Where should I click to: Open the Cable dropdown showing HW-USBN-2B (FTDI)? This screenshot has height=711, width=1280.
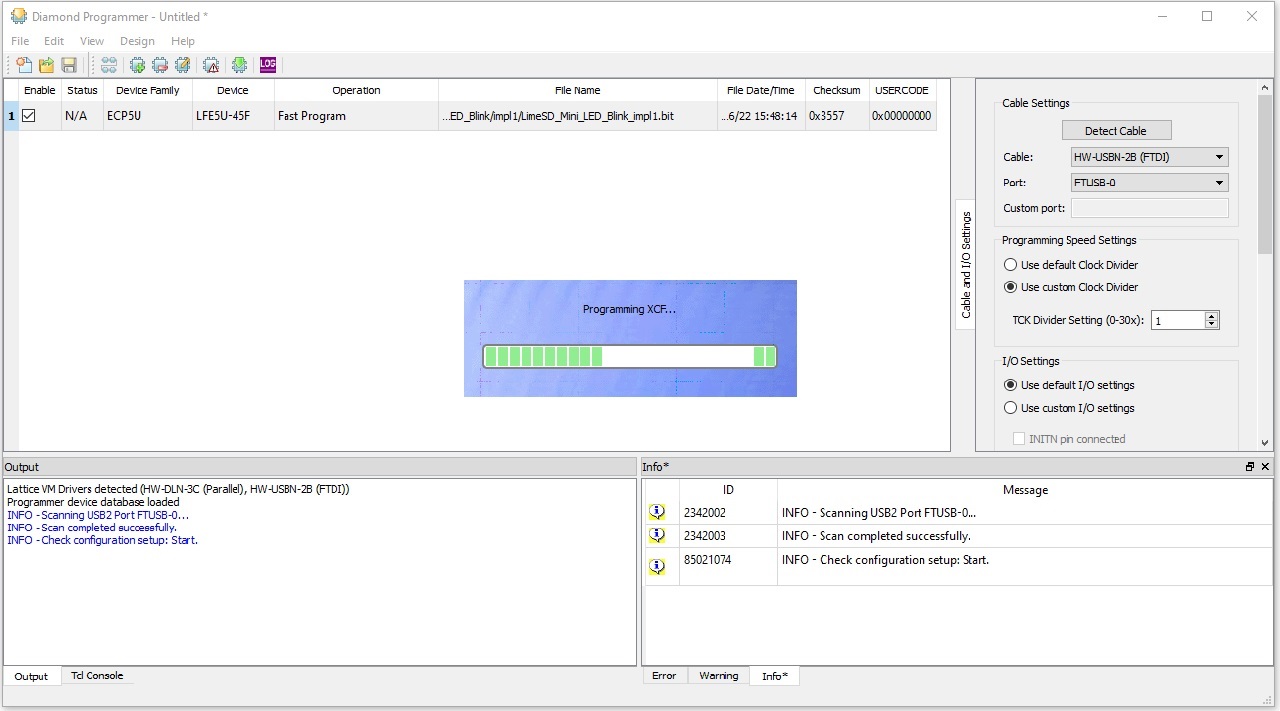coord(1149,157)
